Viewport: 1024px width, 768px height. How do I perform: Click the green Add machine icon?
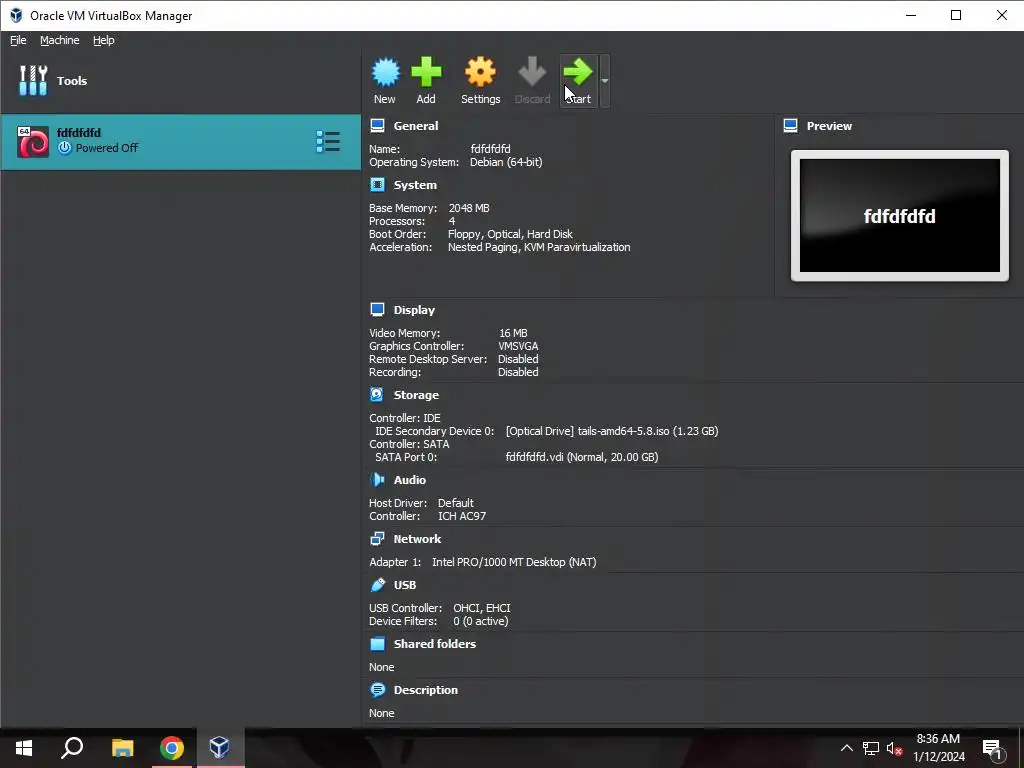tap(426, 72)
